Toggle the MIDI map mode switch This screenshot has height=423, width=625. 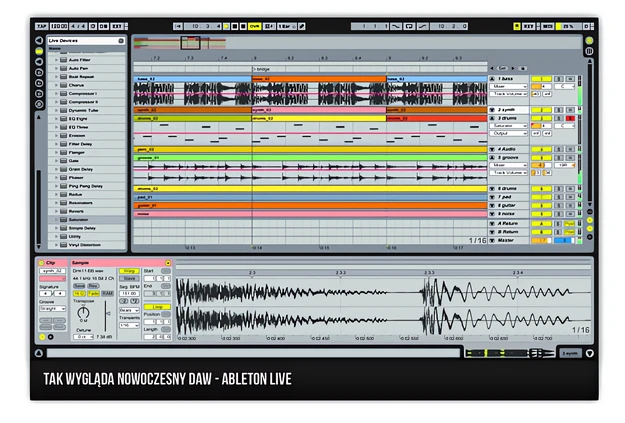pos(547,26)
